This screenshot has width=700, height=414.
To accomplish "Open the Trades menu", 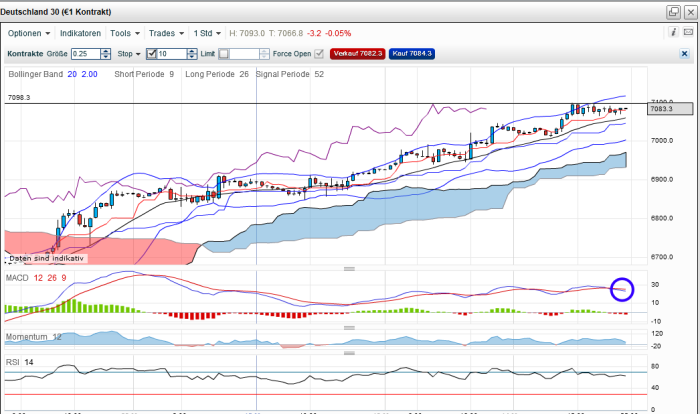I will tap(166, 33).
